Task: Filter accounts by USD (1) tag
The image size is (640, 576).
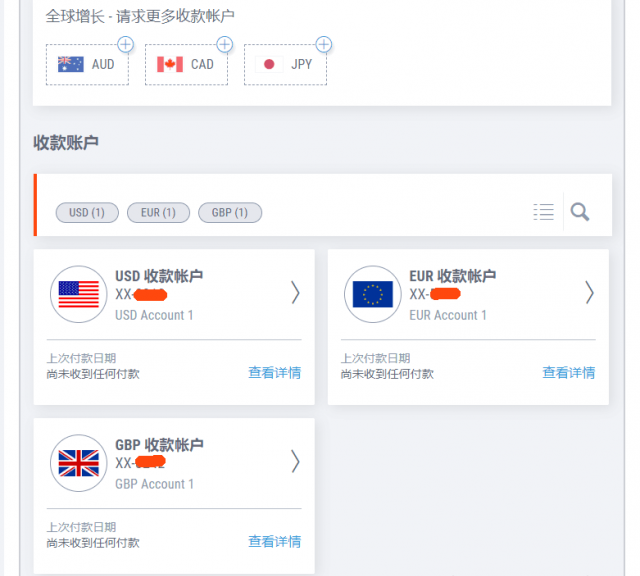Action: tap(87, 213)
